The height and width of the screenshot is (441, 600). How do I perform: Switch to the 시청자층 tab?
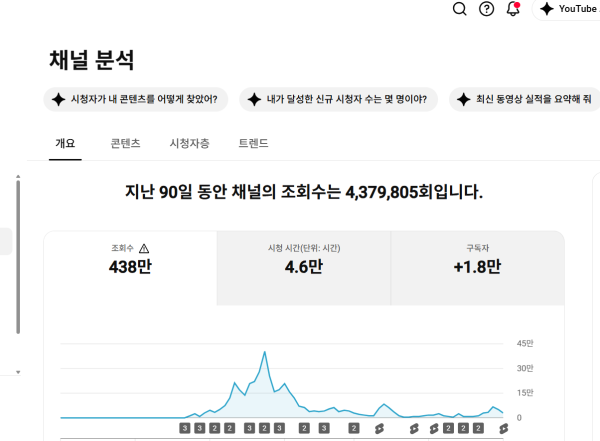pos(189,144)
